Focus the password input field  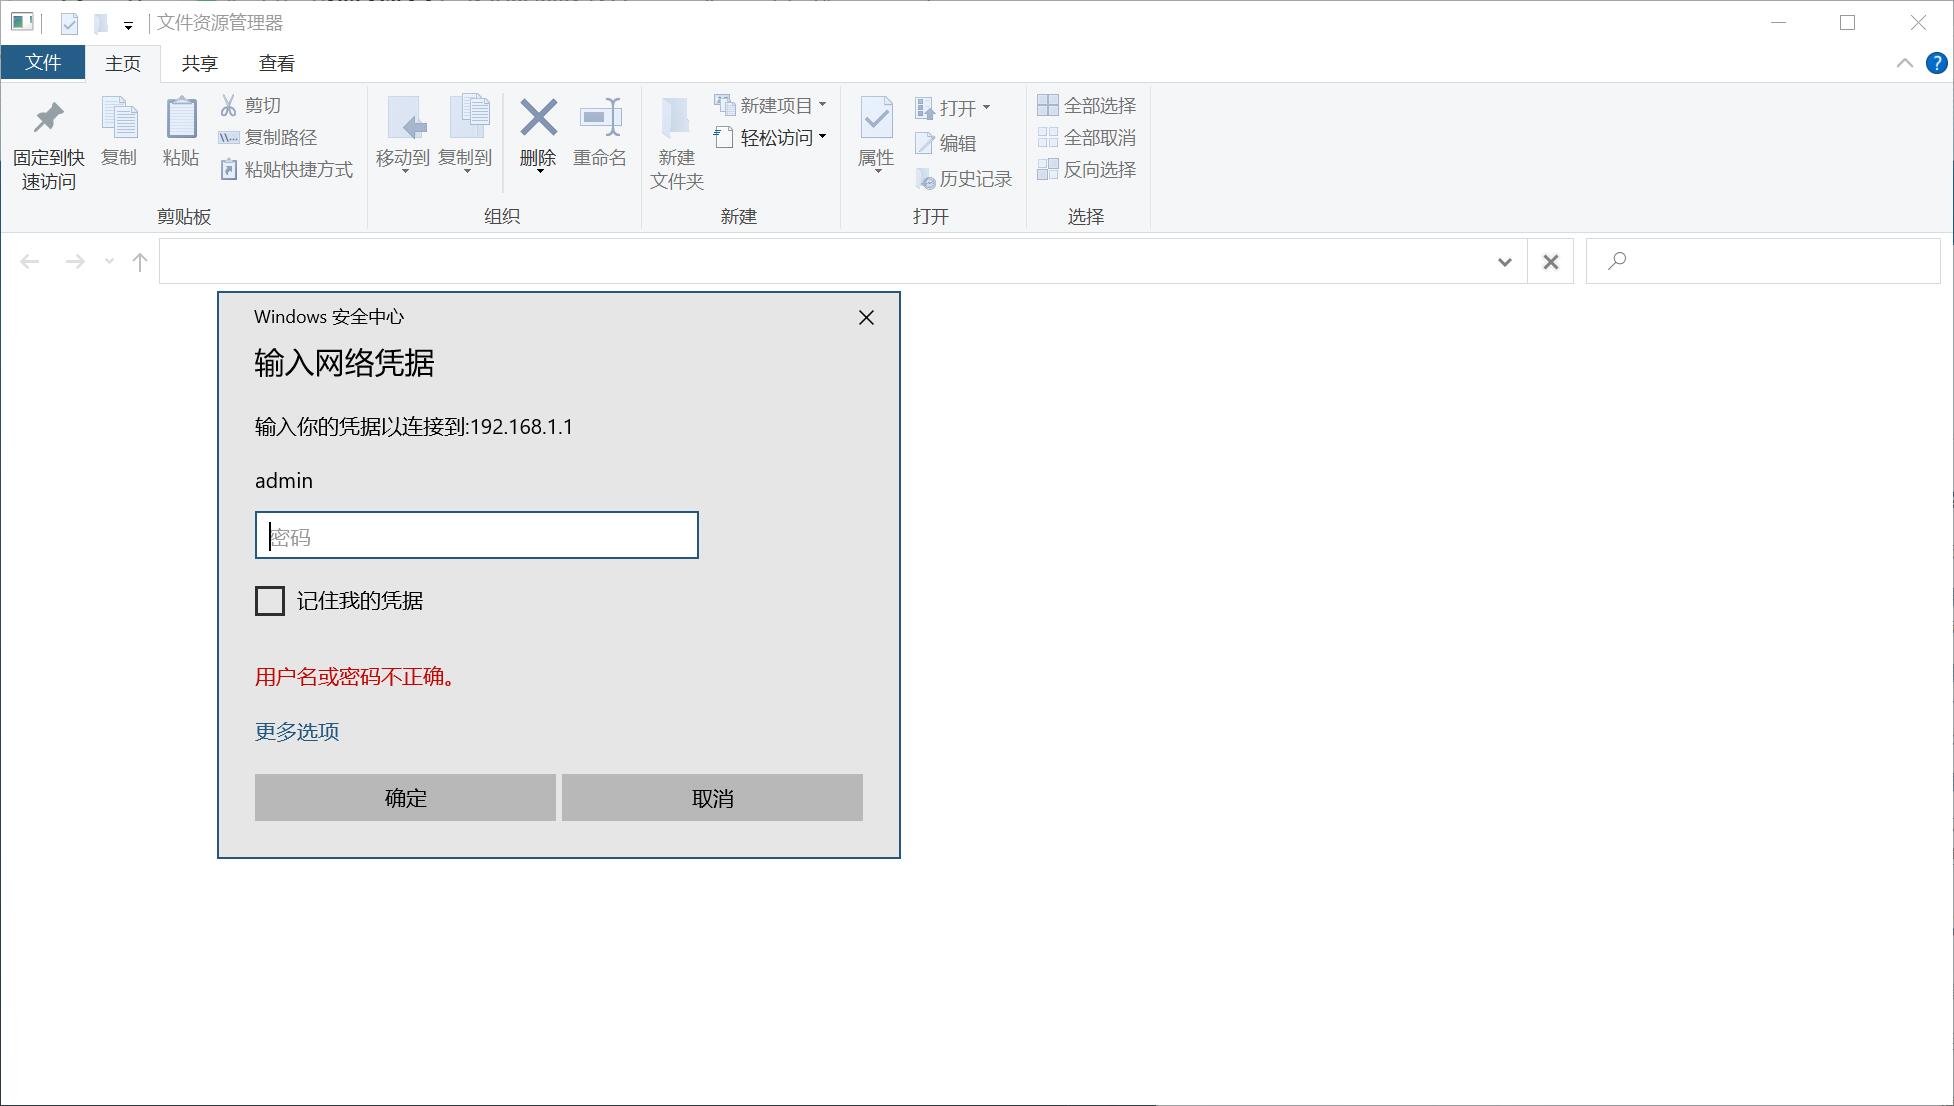click(x=476, y=536)
